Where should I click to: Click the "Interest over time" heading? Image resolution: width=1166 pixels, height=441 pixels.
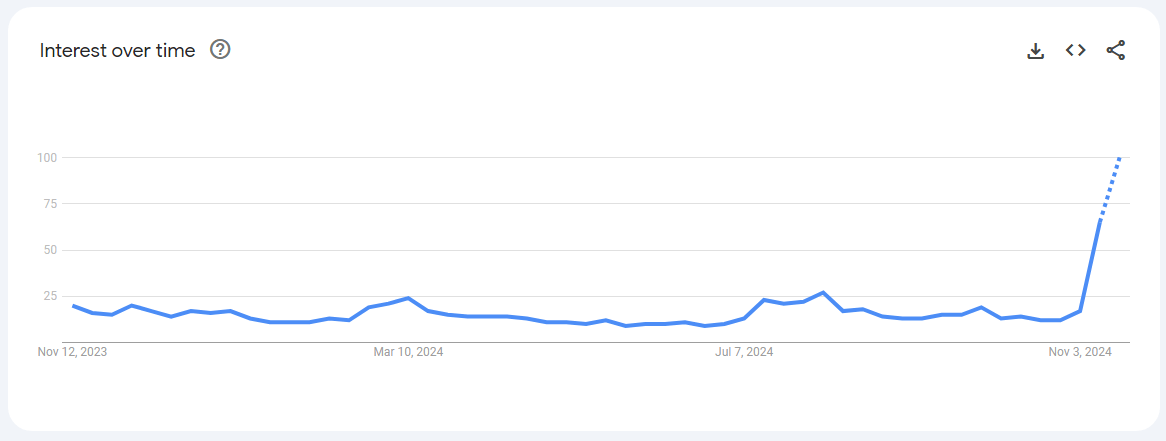coord(117,50)
